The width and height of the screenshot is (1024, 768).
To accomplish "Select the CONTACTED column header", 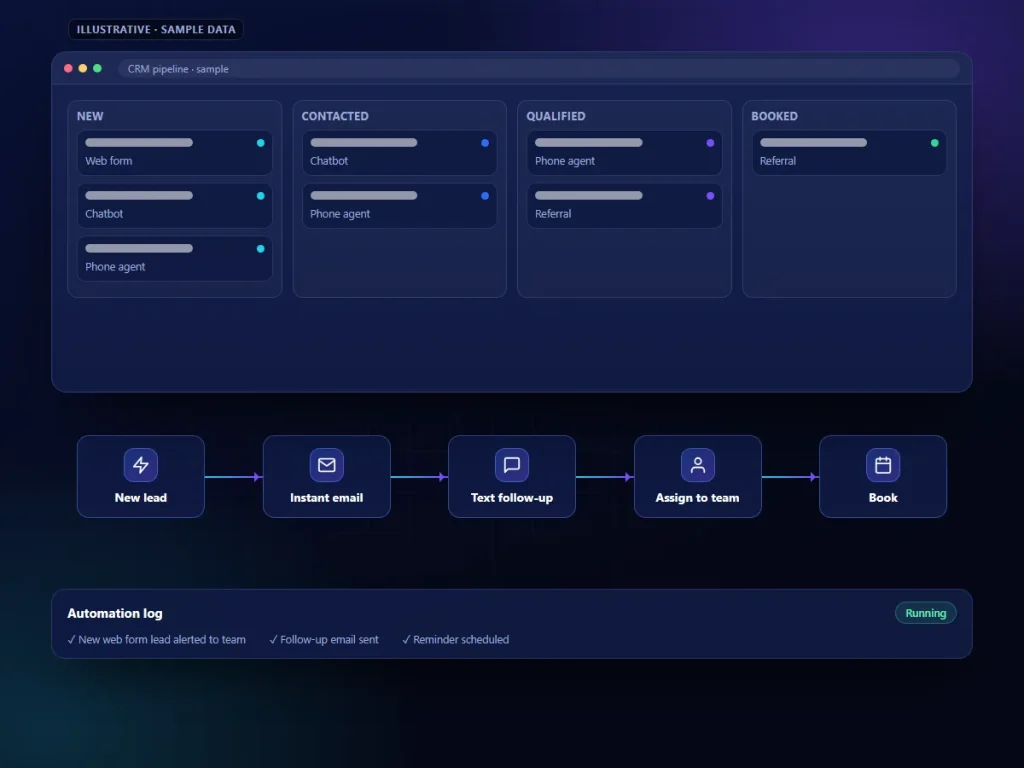I will point(335,116).
